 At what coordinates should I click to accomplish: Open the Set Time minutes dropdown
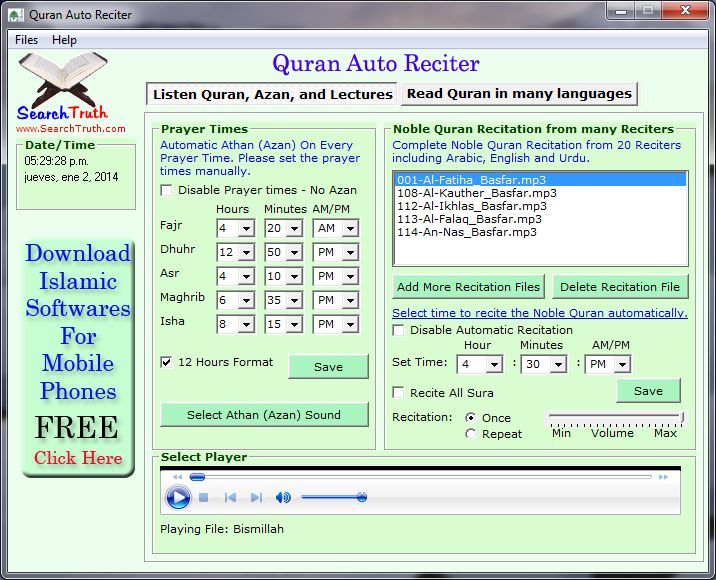point(558,364)
